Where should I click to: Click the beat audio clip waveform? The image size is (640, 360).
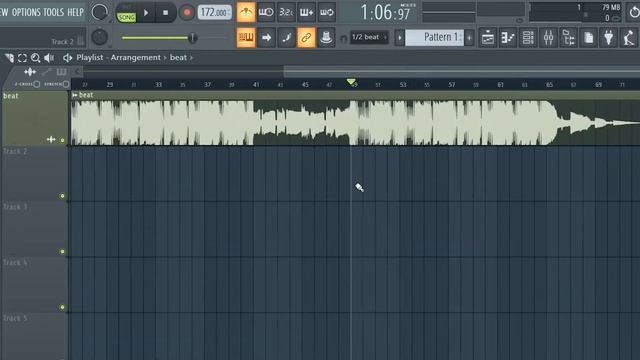coord(355,122)
